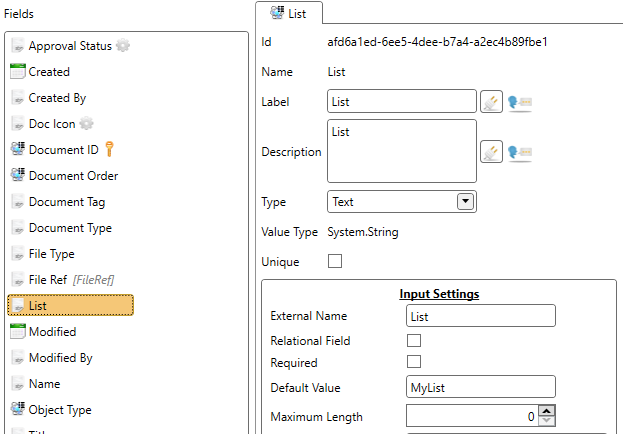Click the Default Value input field

pyautogui.click(x=481, y=387)
